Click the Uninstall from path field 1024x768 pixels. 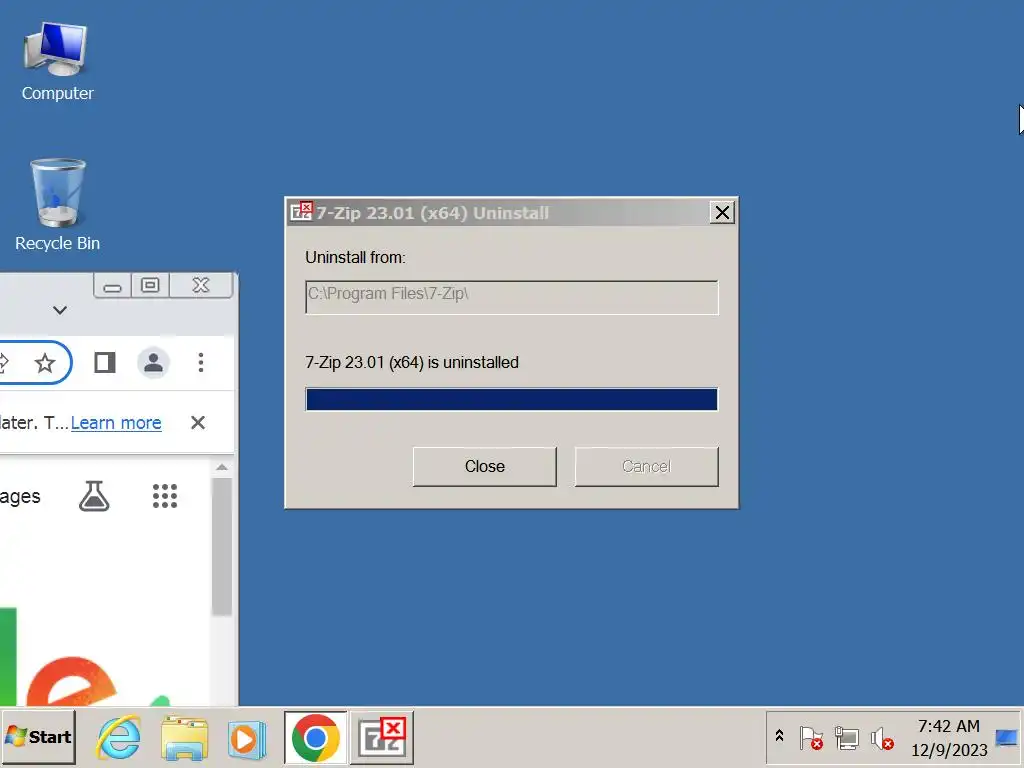(512, 297)
